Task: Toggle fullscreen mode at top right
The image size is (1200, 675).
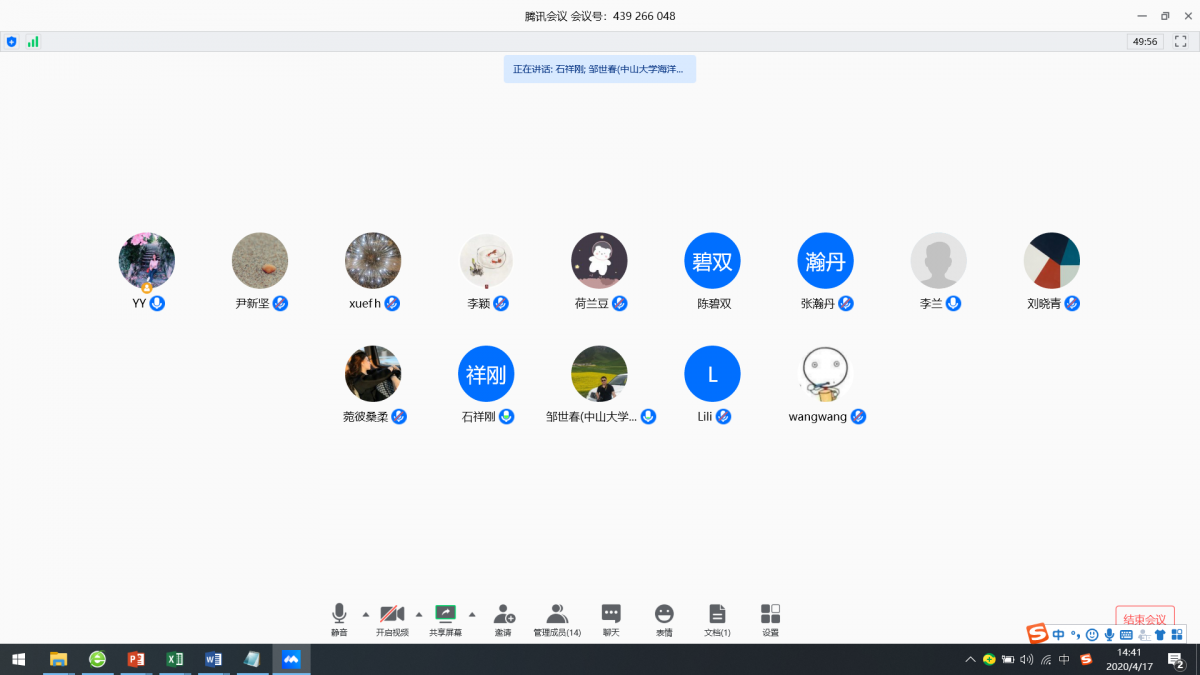Action: click(1181, 42)
